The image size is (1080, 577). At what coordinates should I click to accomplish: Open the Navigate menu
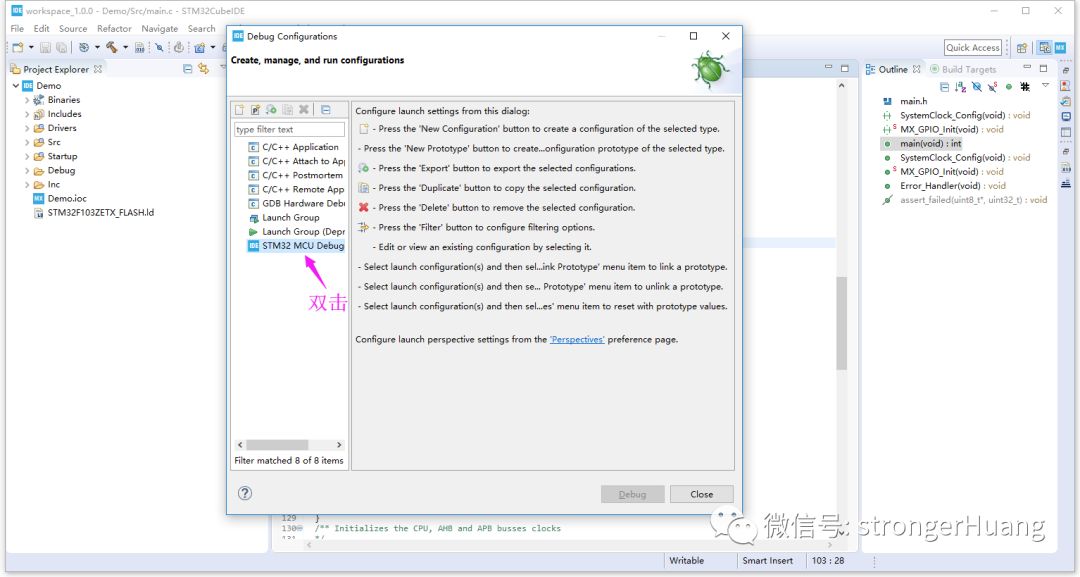pyautogui.click(x=160, y=28)
